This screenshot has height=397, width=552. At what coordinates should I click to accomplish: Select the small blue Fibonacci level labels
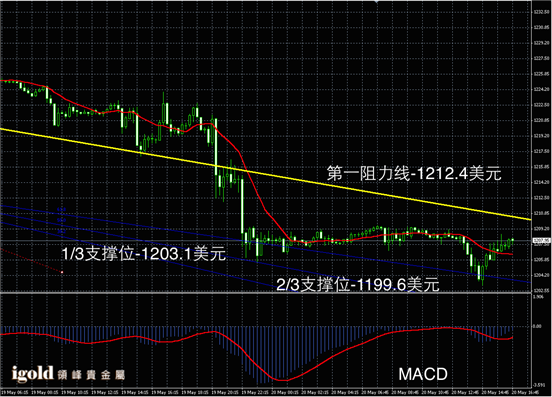(x=61, y=220)
